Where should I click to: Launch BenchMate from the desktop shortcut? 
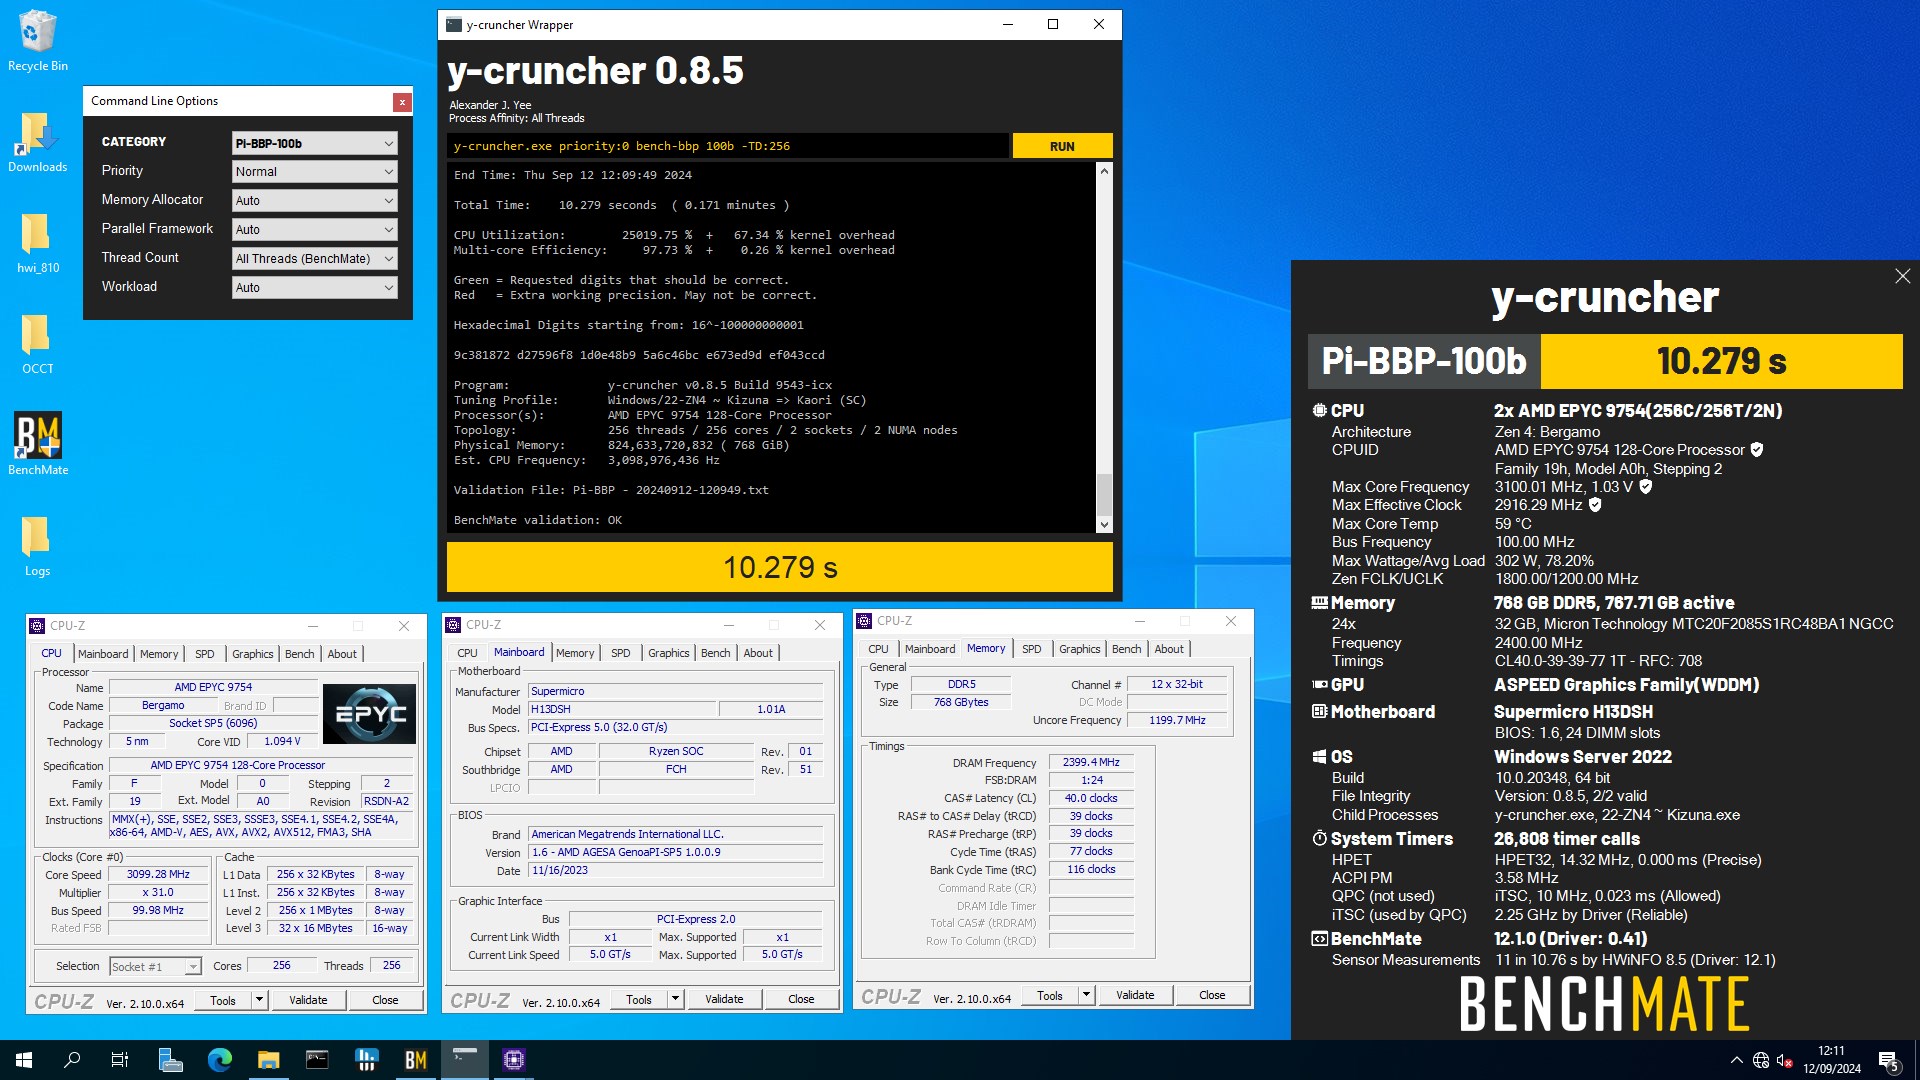click(38, 445)
